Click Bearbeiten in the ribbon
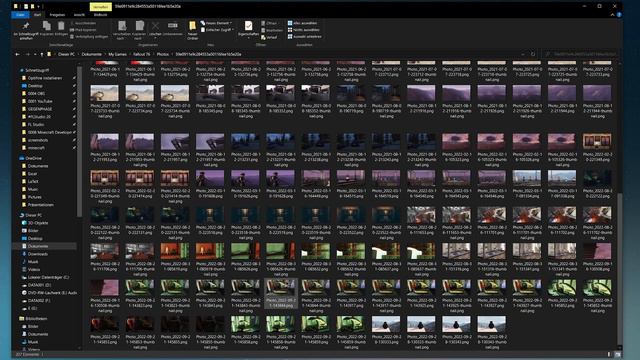Screen dimensions: 640x360 (x=271, y=30)
